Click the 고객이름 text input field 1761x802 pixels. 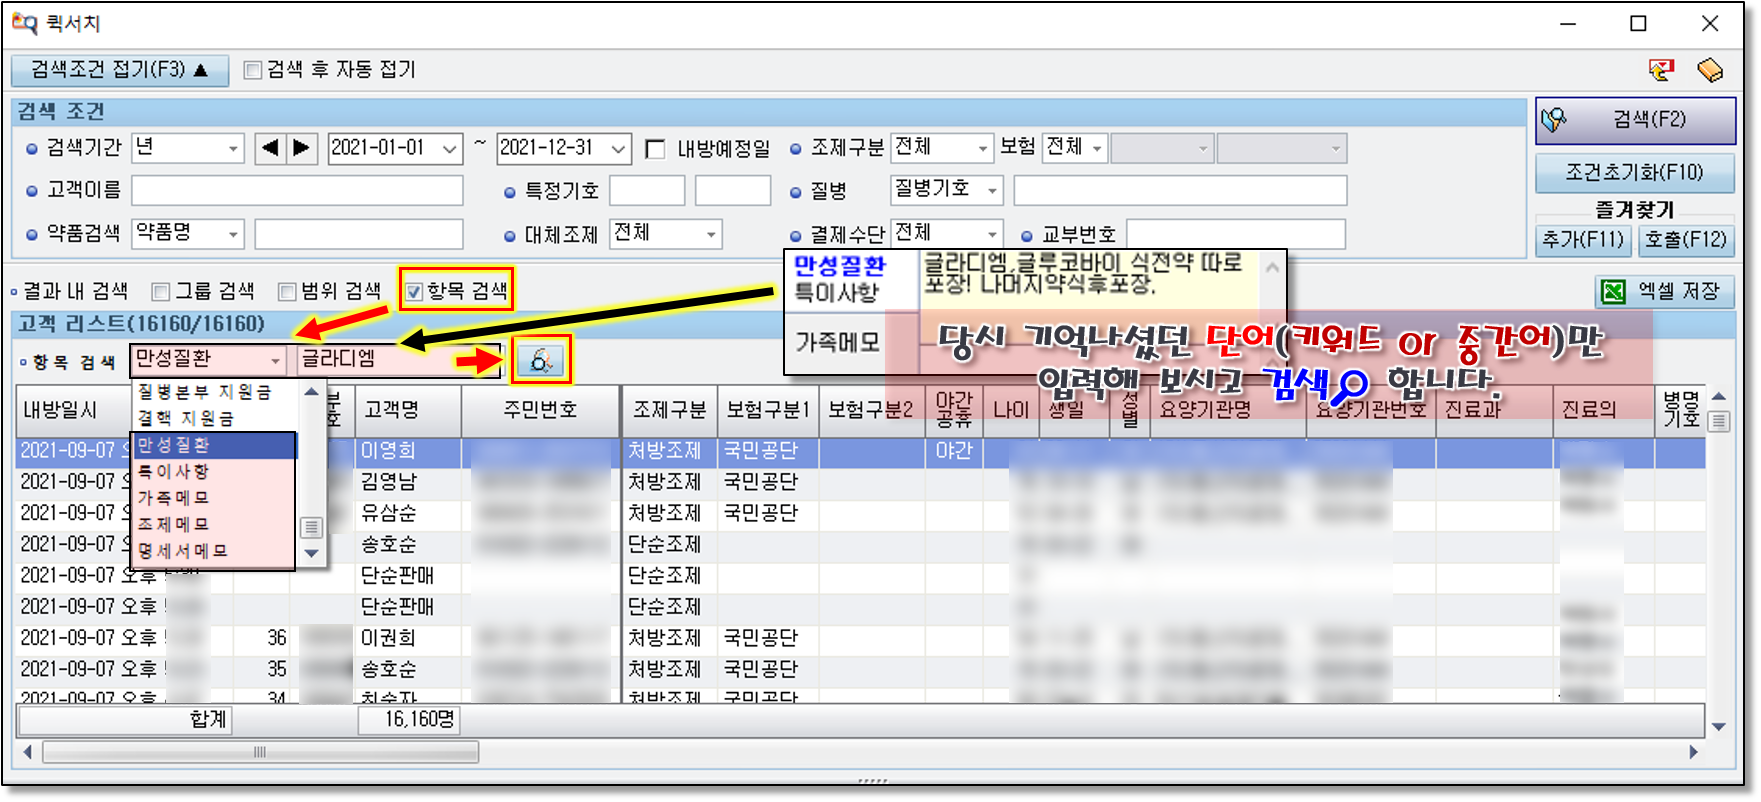pyautogui.click(x=297, y=190)
